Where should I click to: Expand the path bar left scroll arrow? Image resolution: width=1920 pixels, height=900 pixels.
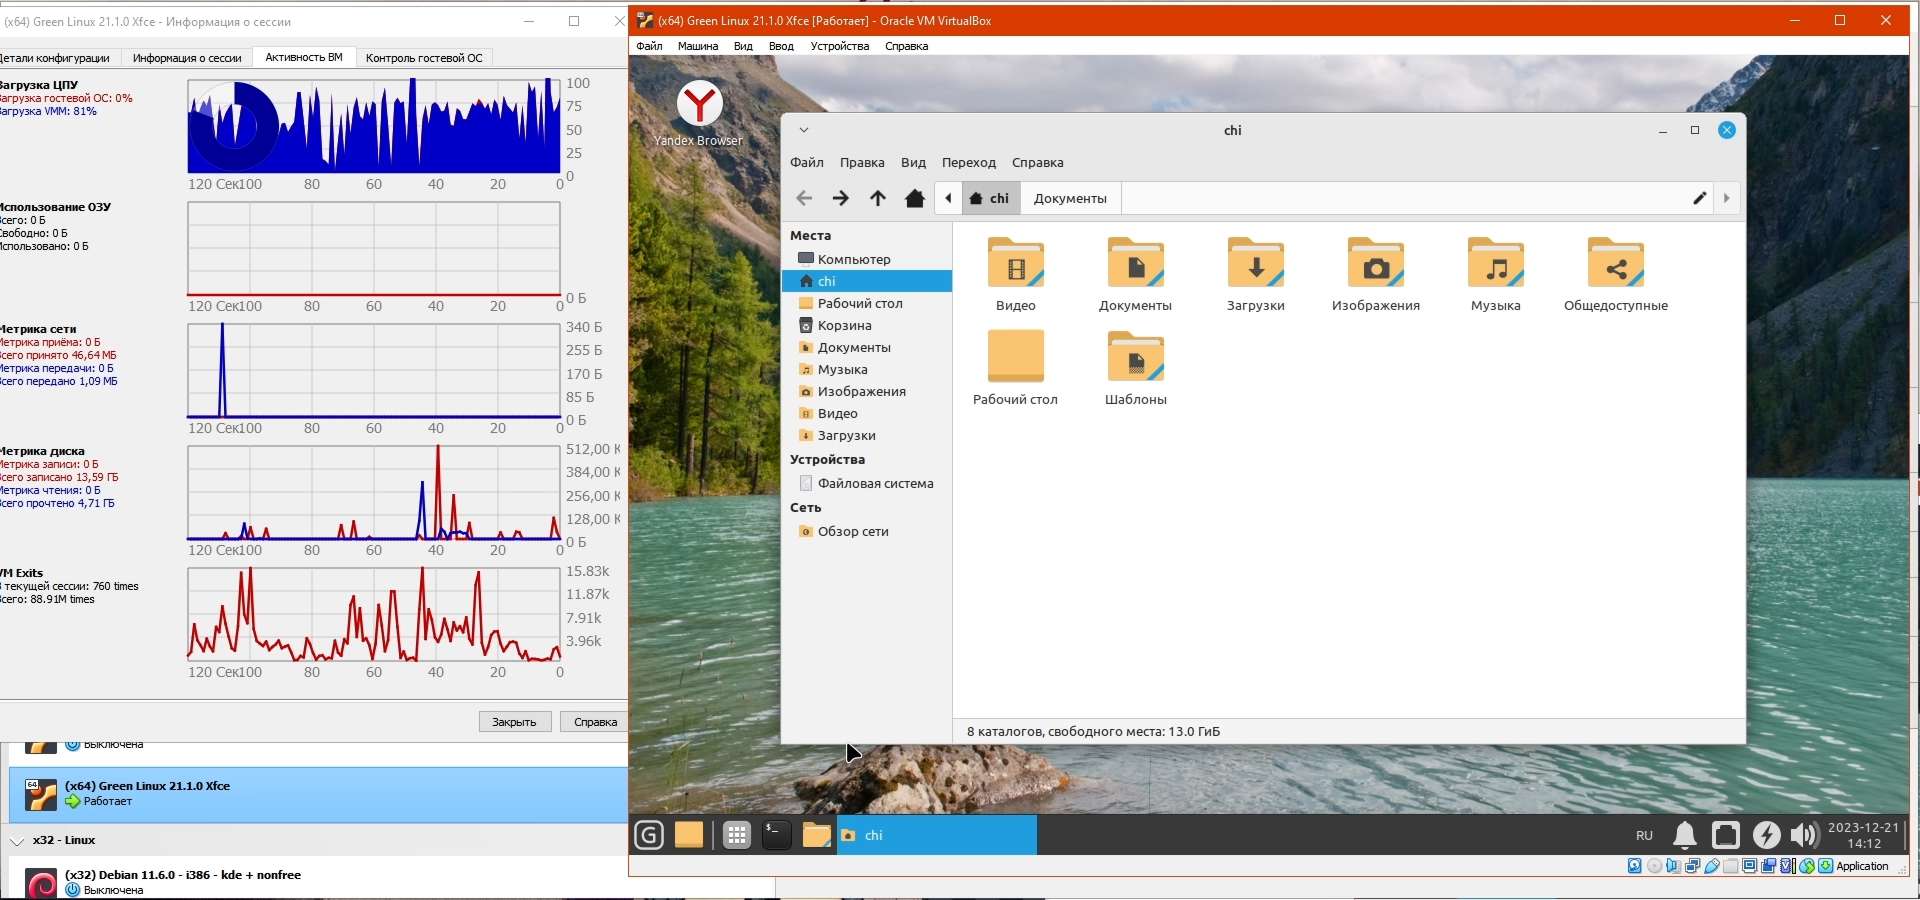coord(948,198)
